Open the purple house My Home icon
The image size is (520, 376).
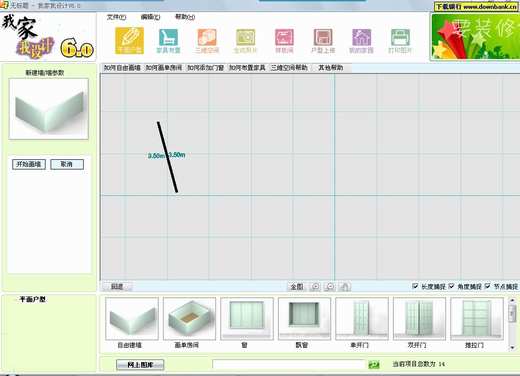(x=361, y=41)
